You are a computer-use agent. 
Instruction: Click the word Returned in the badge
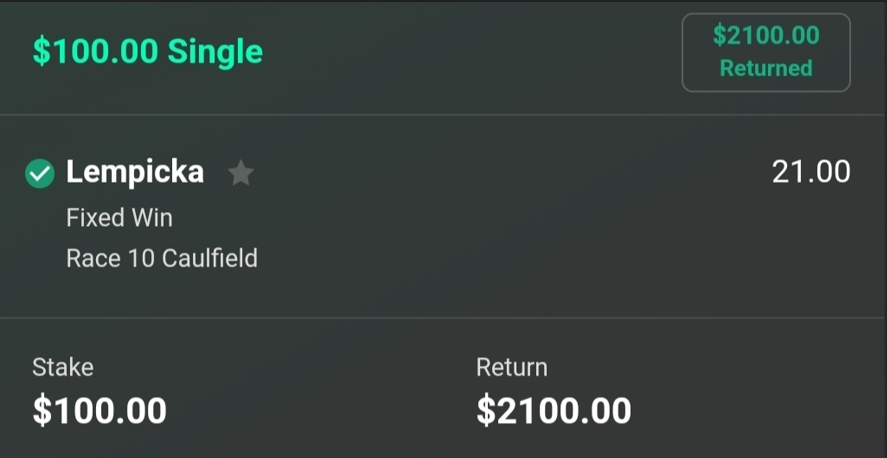pyautogui.click(x=766, y=69)
